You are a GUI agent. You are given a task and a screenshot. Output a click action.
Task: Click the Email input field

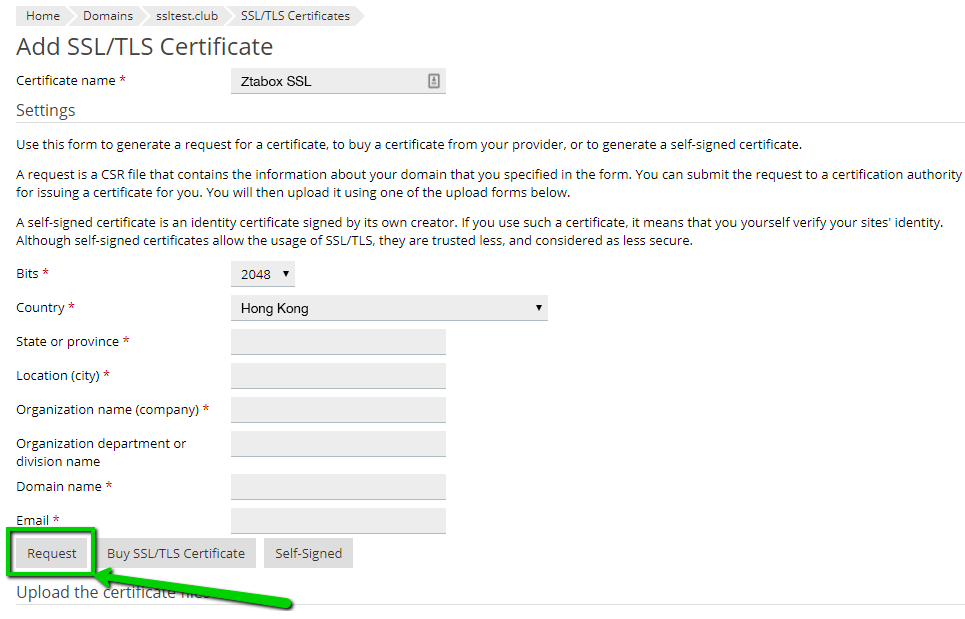pyautogui.click(x=338, y=521)
